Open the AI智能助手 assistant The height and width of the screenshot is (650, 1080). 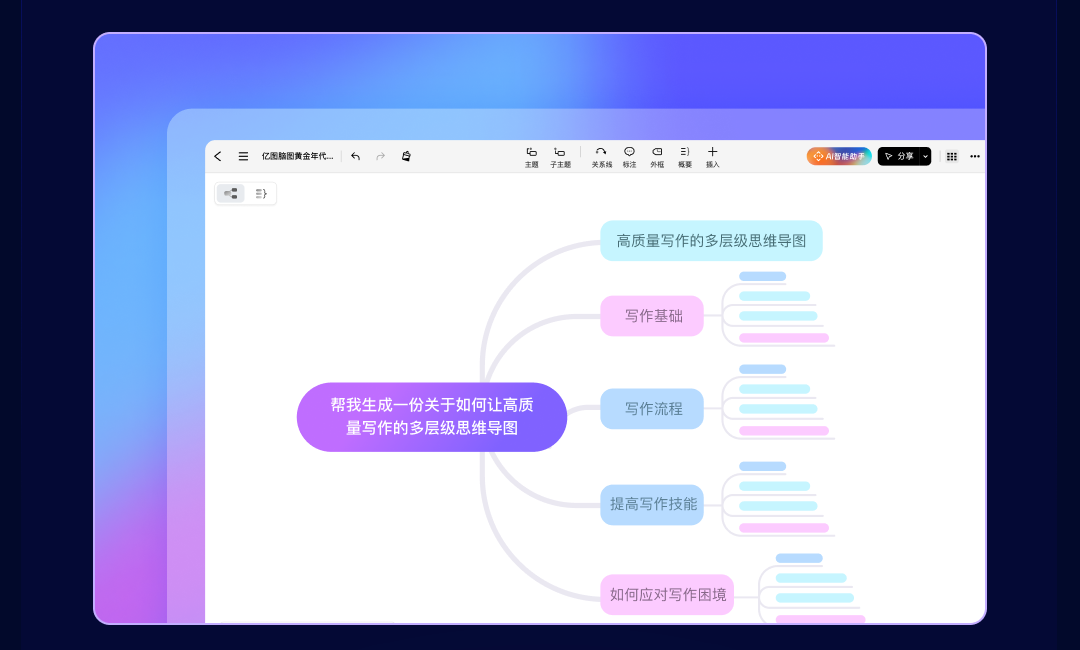[x=839, y=156]
